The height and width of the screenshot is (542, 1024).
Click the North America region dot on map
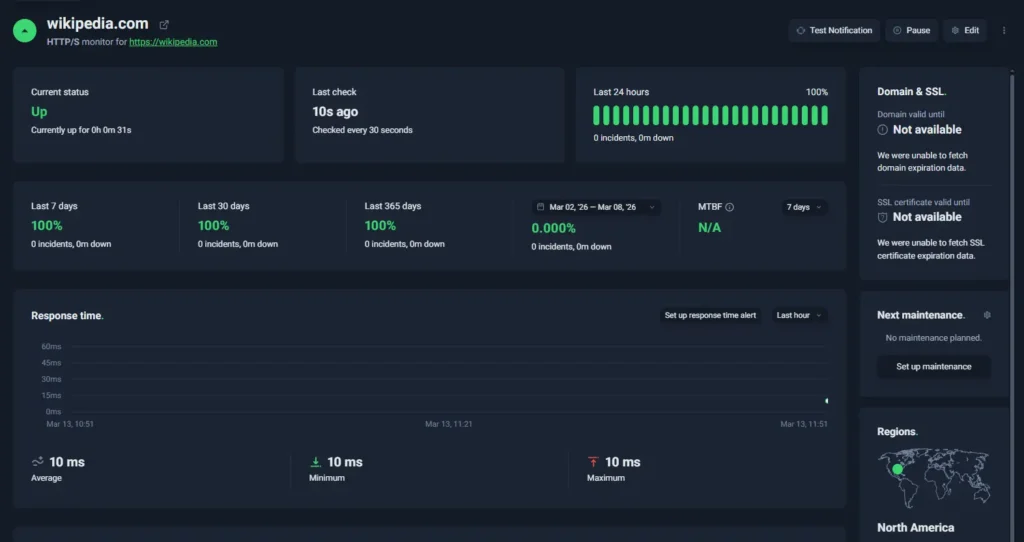(x=897, y=469)
